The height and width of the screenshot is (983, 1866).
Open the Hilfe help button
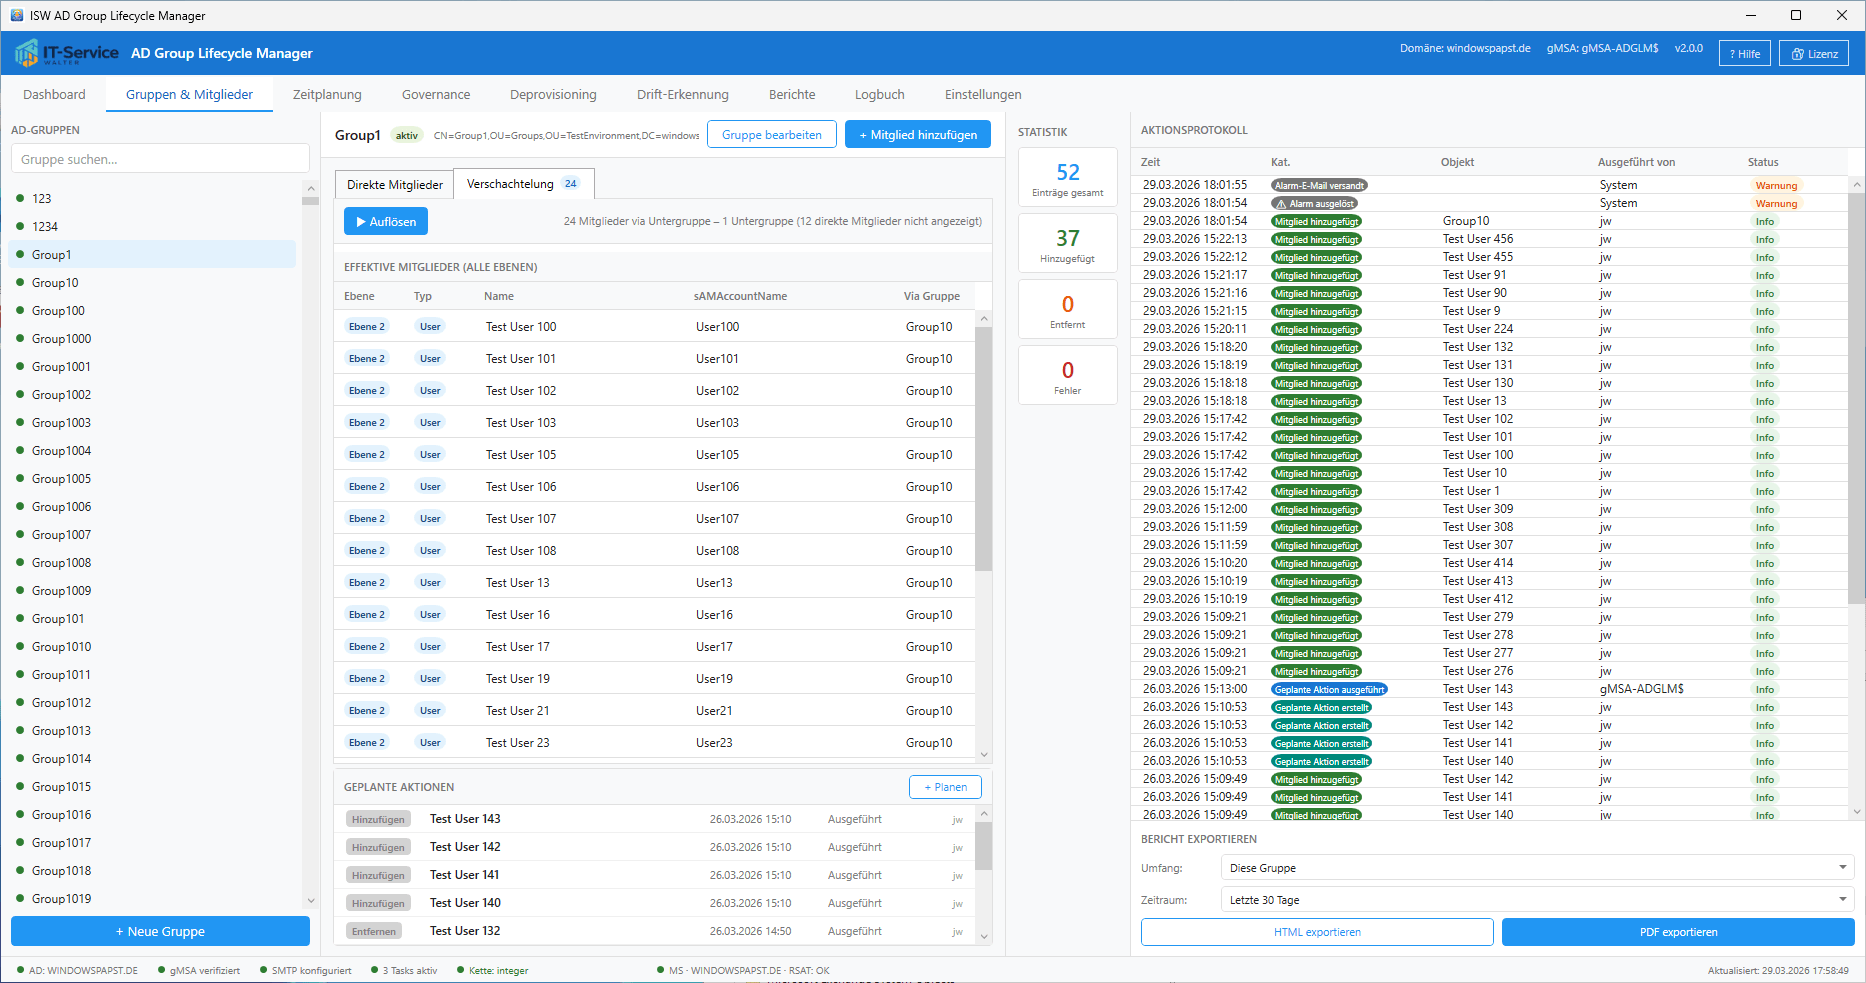coord(1744,54)
